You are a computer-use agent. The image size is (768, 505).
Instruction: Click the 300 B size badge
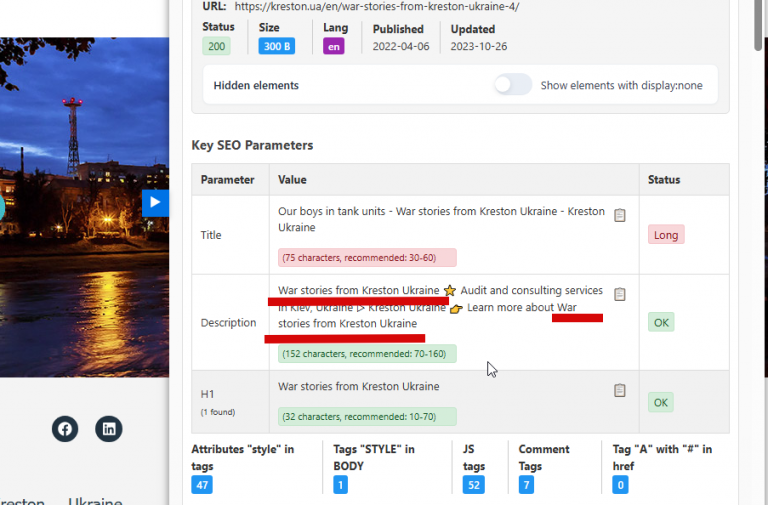pos(277,47)
